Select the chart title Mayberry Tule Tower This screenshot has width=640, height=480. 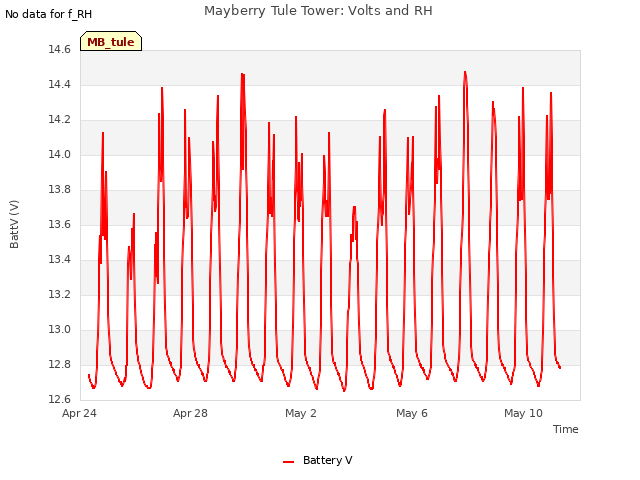[318, 10]
